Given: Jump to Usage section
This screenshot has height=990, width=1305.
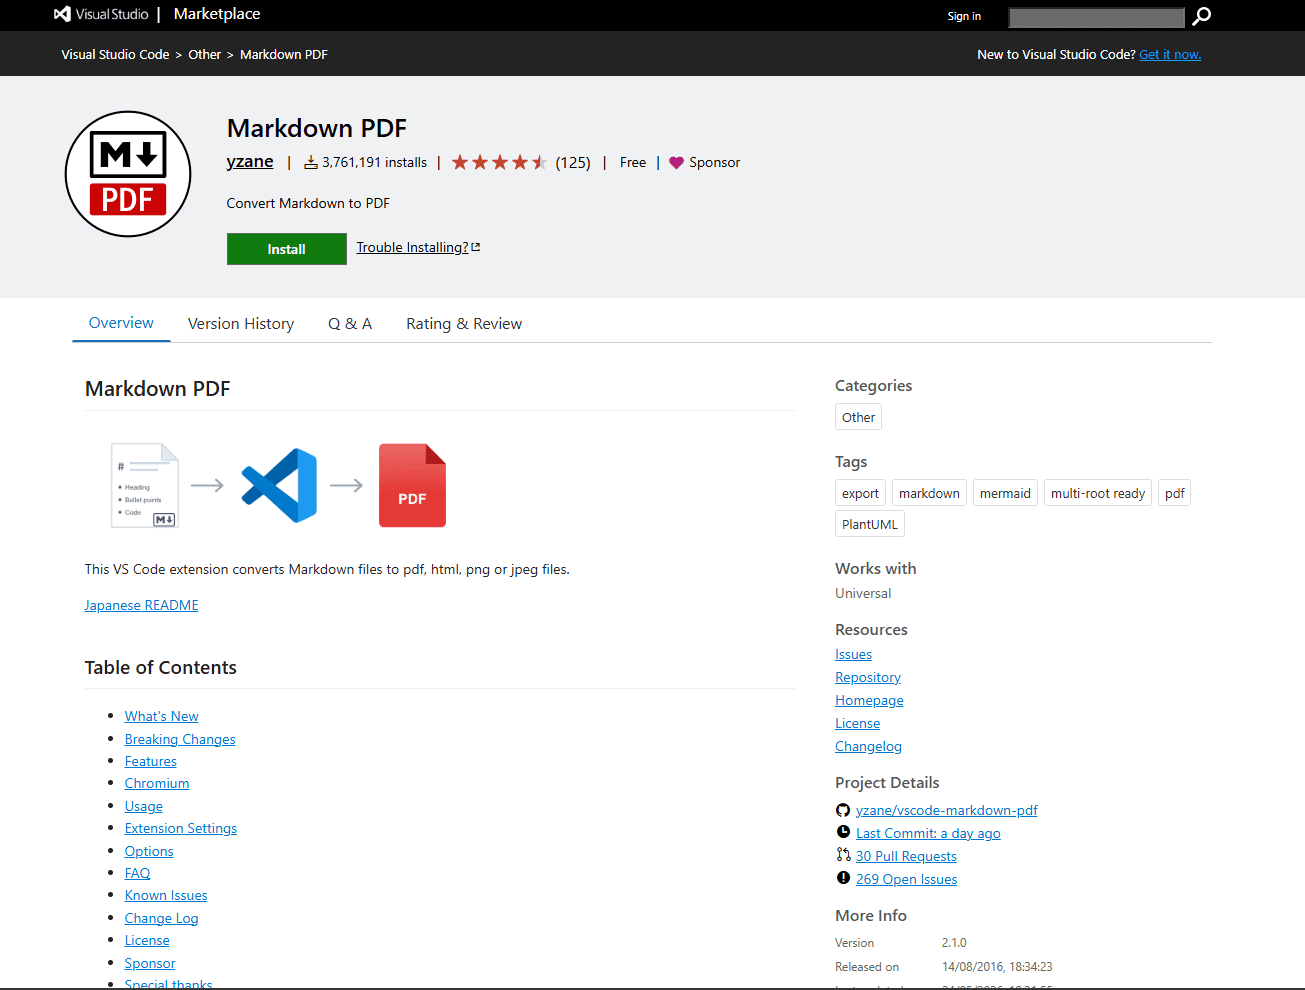Looking at the screenshot, I should click(x=143, y=806).
